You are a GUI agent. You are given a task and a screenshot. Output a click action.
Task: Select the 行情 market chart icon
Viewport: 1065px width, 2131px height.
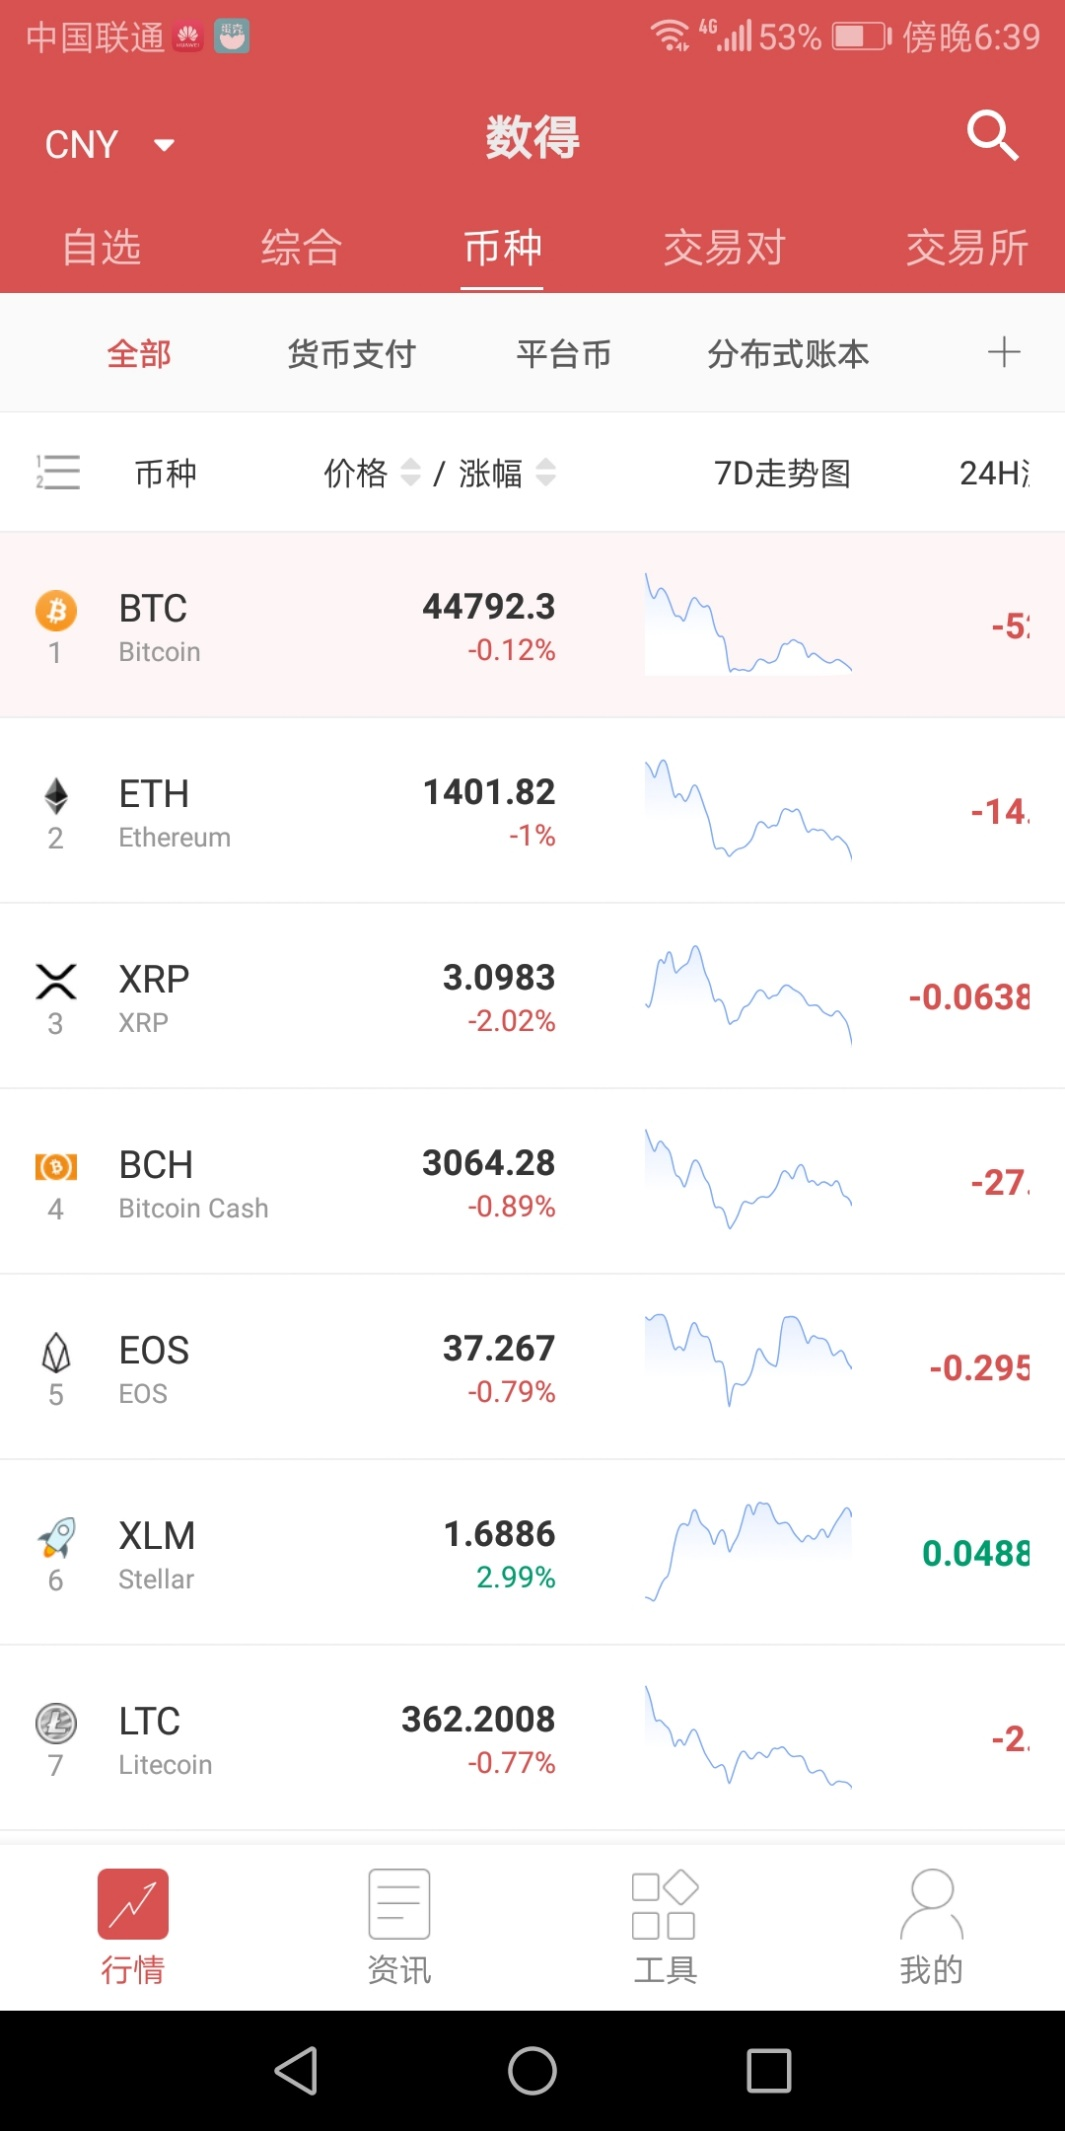point(133,1904)
